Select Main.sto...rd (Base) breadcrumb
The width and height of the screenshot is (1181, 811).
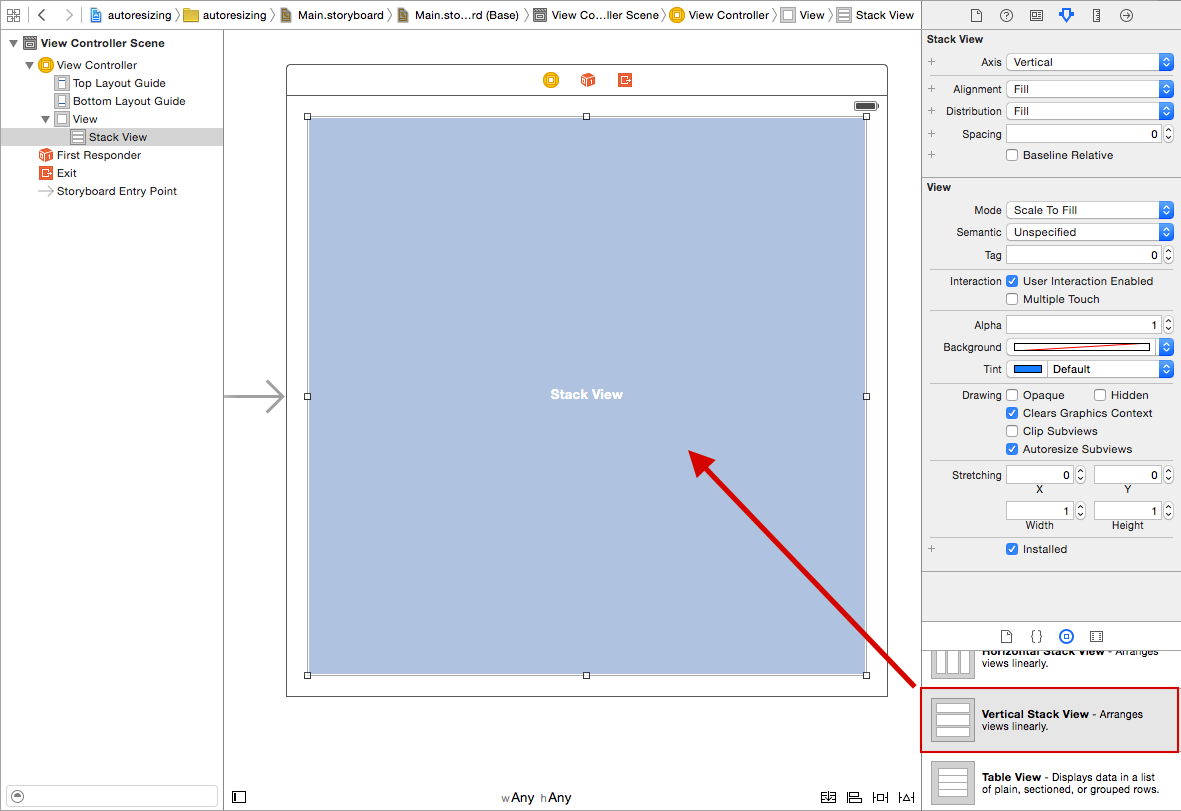[458, 15]
